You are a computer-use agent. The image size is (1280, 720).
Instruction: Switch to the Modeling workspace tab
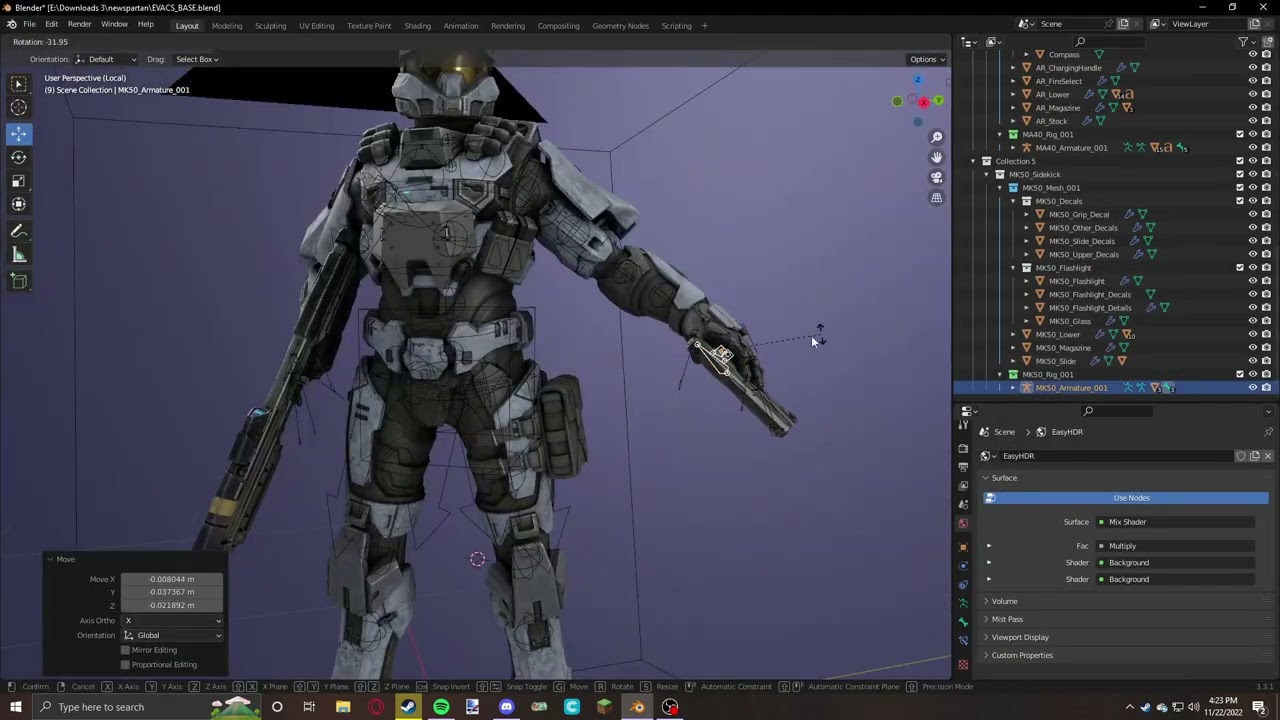click(x=227, y=26)
